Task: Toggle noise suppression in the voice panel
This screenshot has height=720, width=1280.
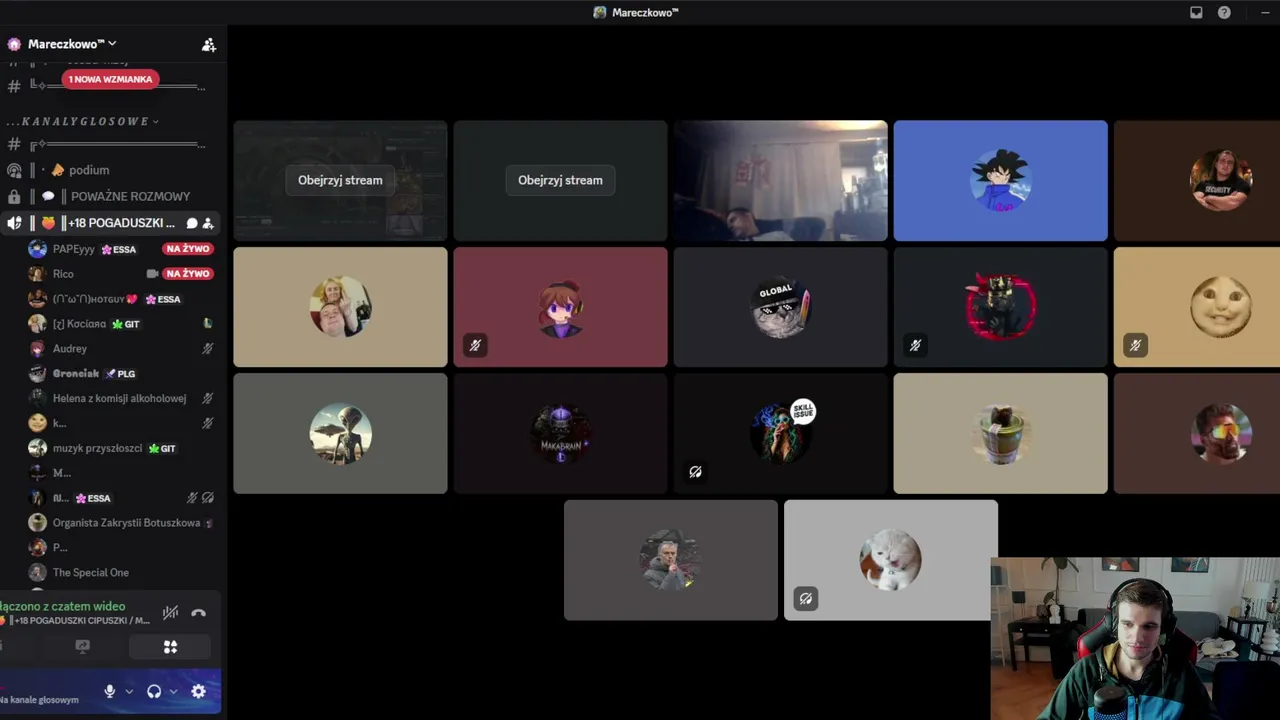Action: [171, 613]
